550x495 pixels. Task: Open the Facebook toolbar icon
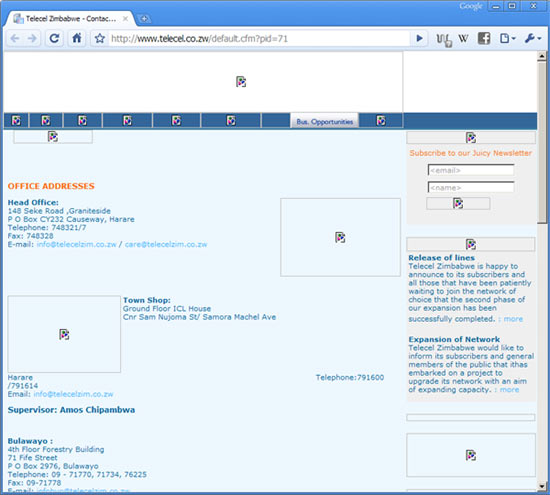484,38
